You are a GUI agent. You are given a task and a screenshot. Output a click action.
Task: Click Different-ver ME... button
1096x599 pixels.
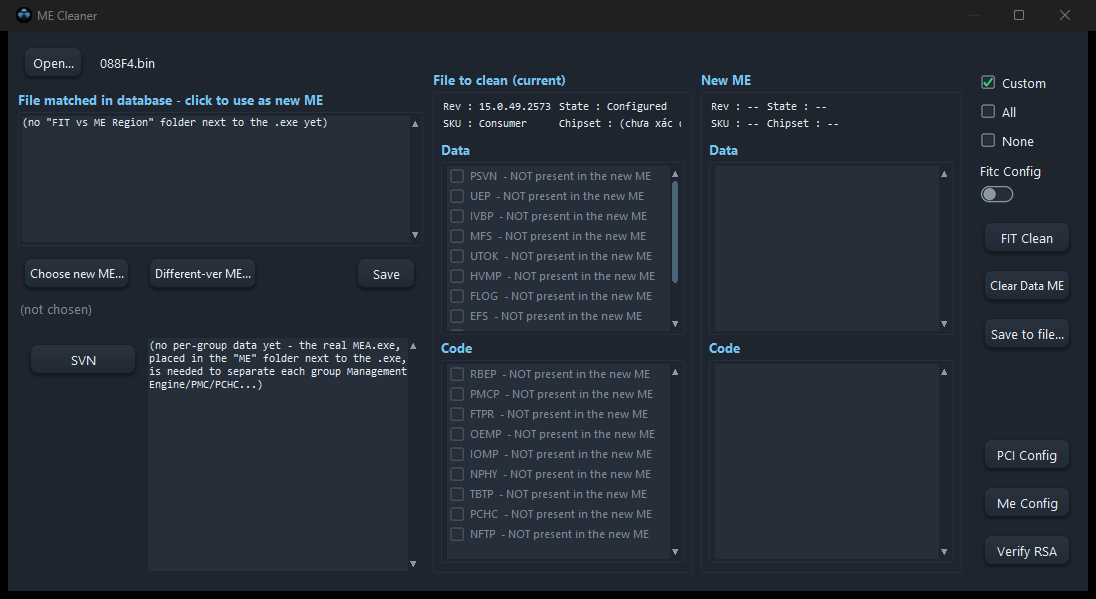pyautogui.click(x=203, y=274)
